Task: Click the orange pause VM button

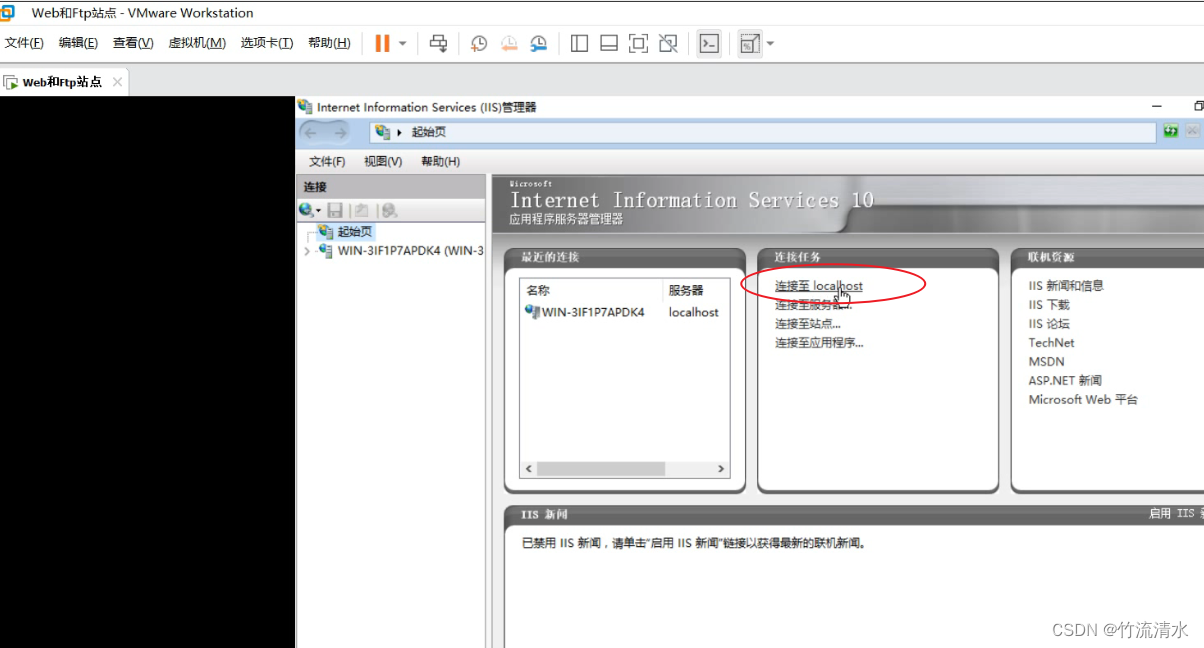Action: point(382,43)
